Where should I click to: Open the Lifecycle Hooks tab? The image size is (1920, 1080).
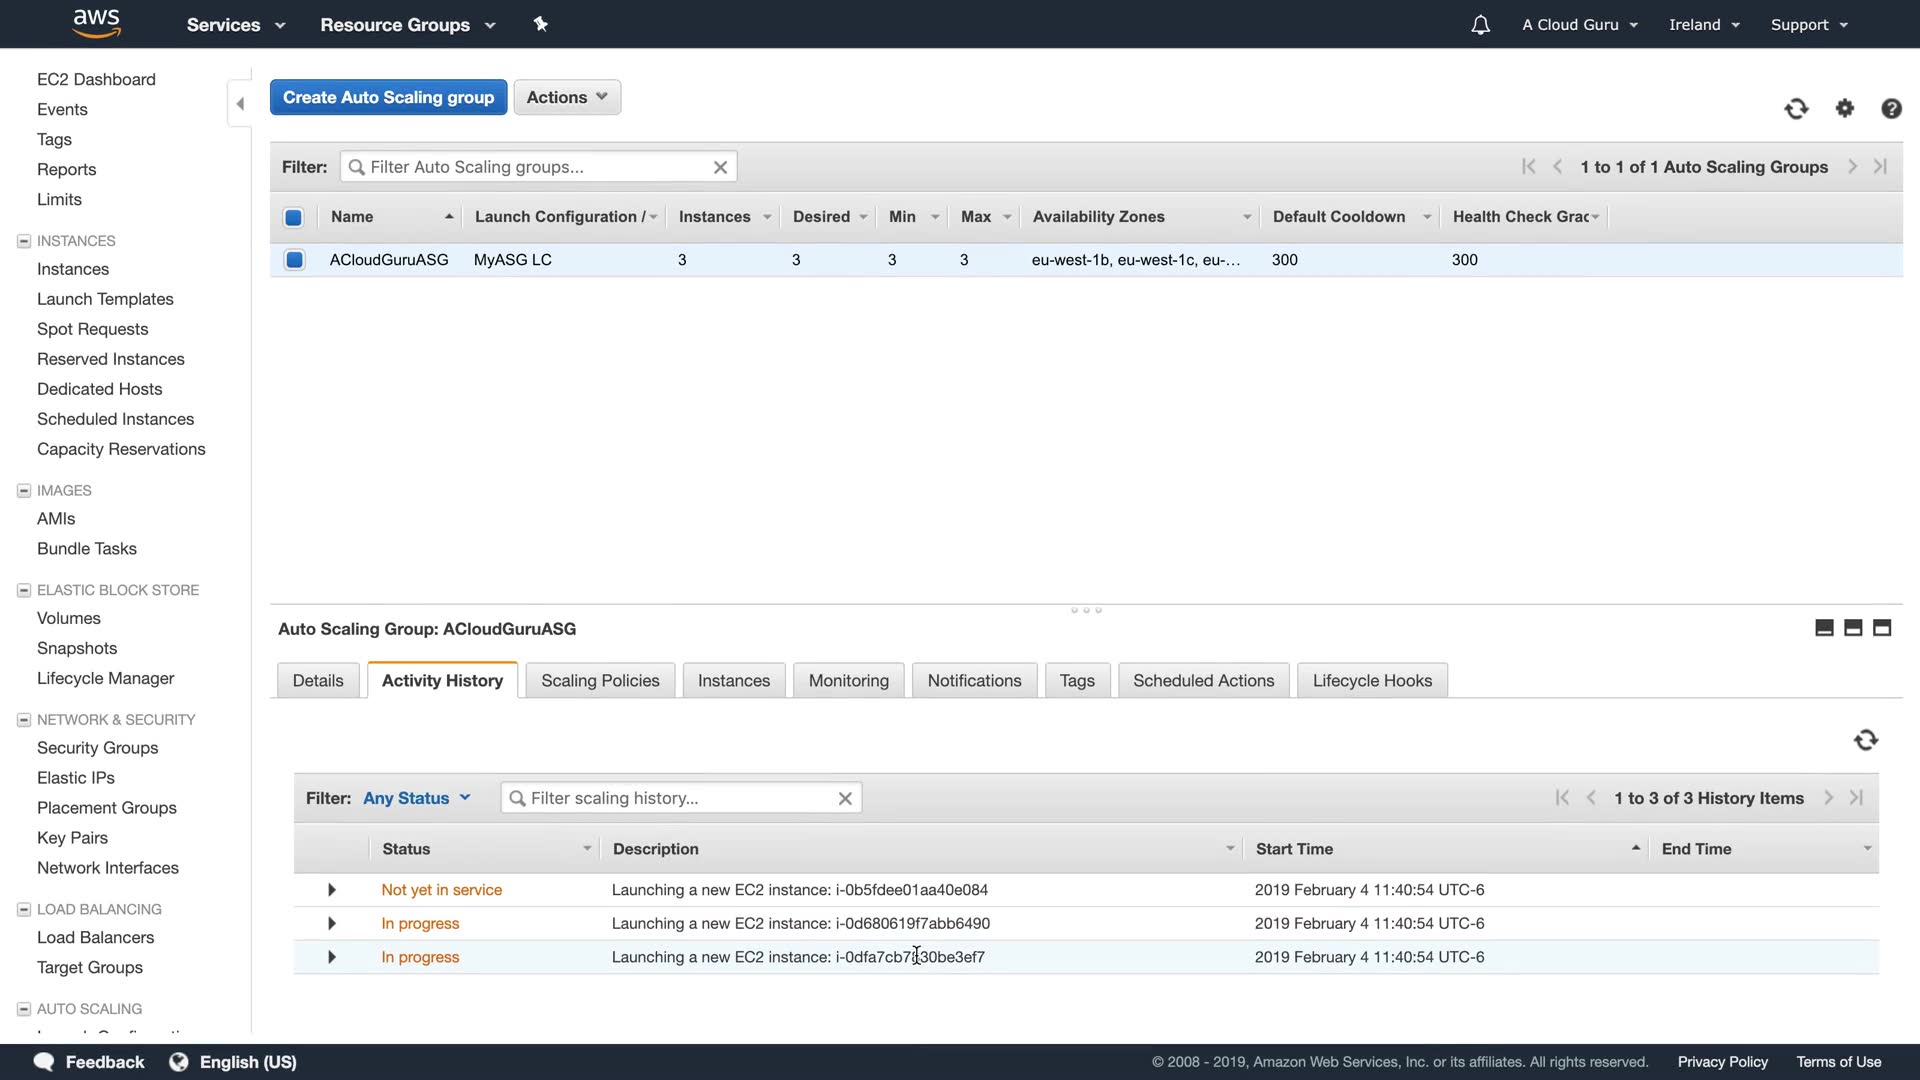point(1372,680)
